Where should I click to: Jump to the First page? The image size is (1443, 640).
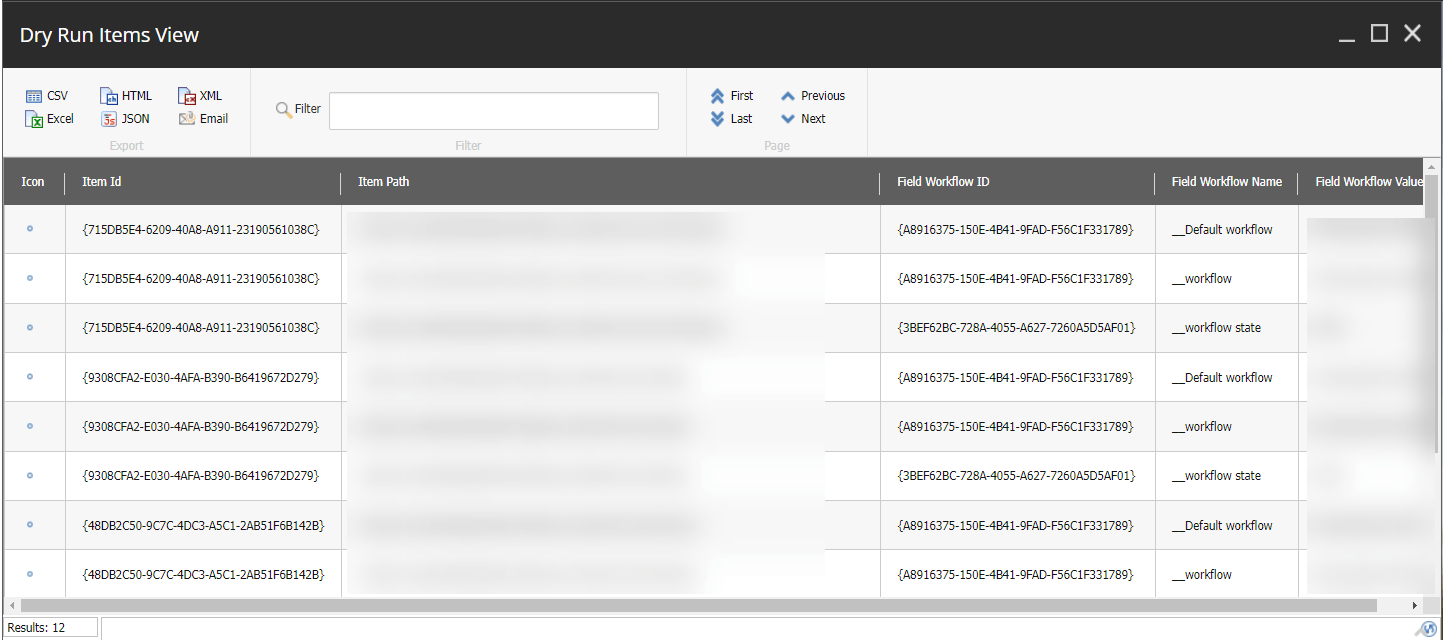[x=731, y=96]
